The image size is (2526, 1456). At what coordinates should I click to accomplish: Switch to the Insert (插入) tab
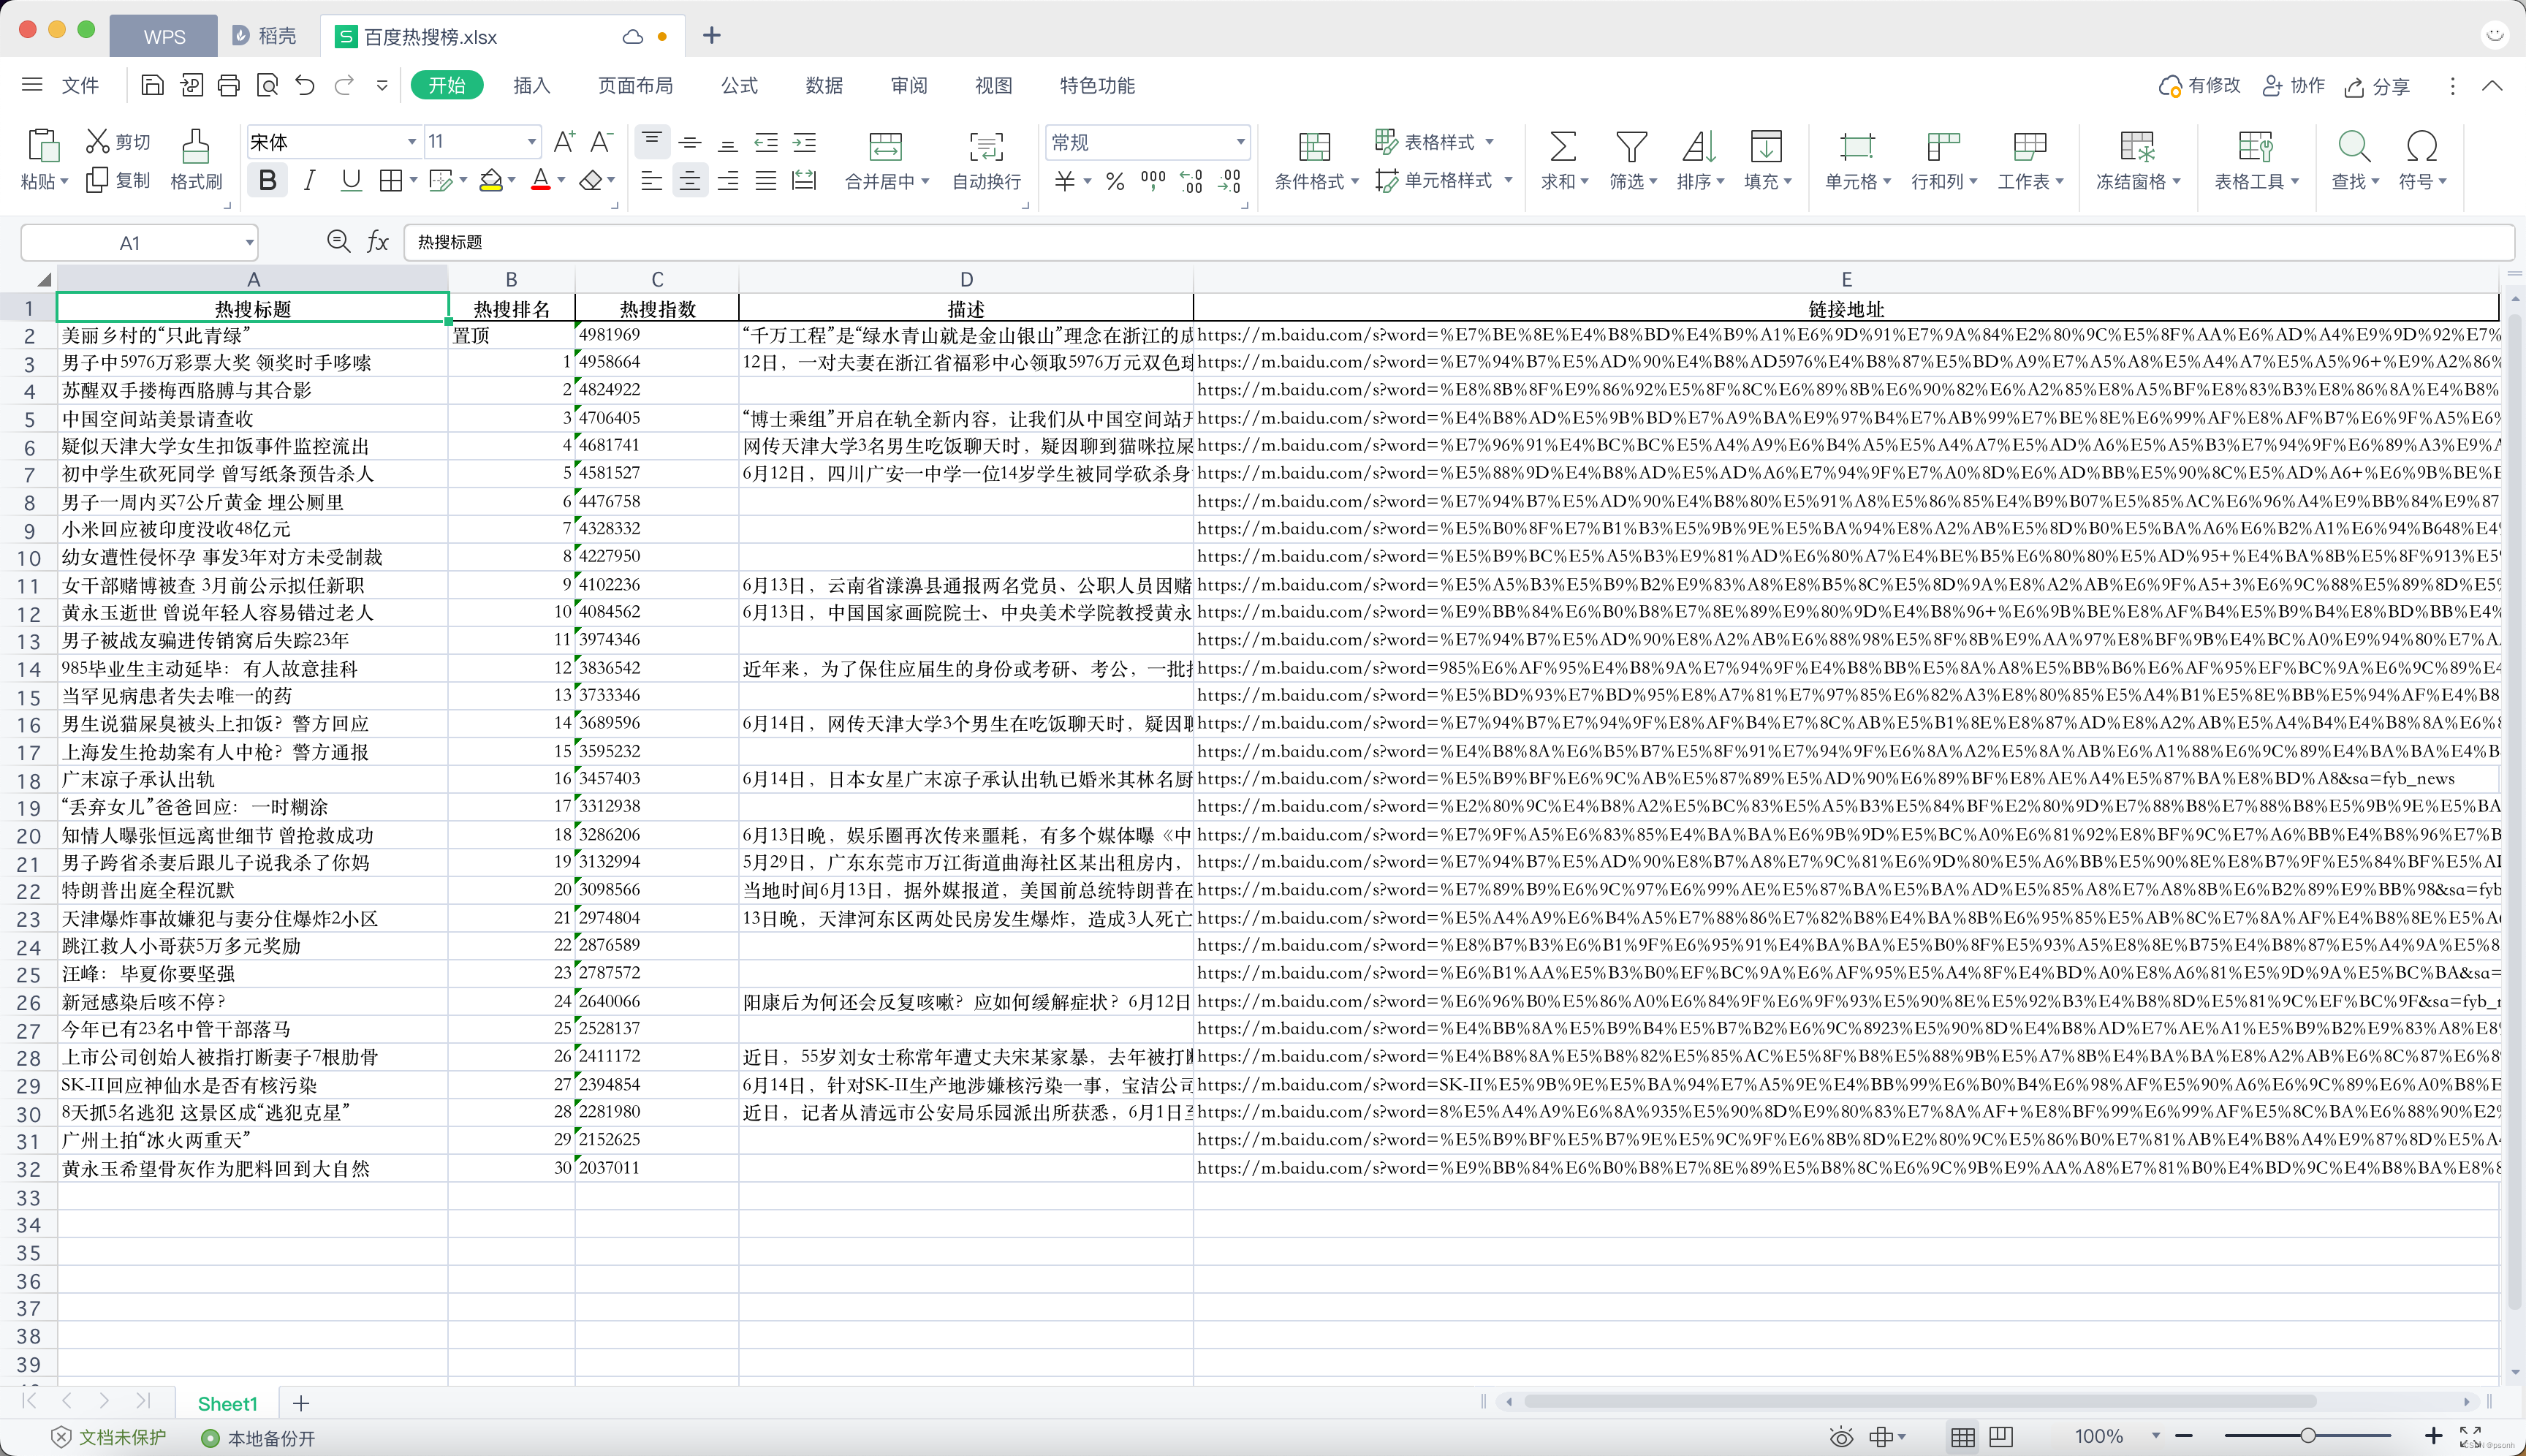pyautogui.click(x=532, y=85)
